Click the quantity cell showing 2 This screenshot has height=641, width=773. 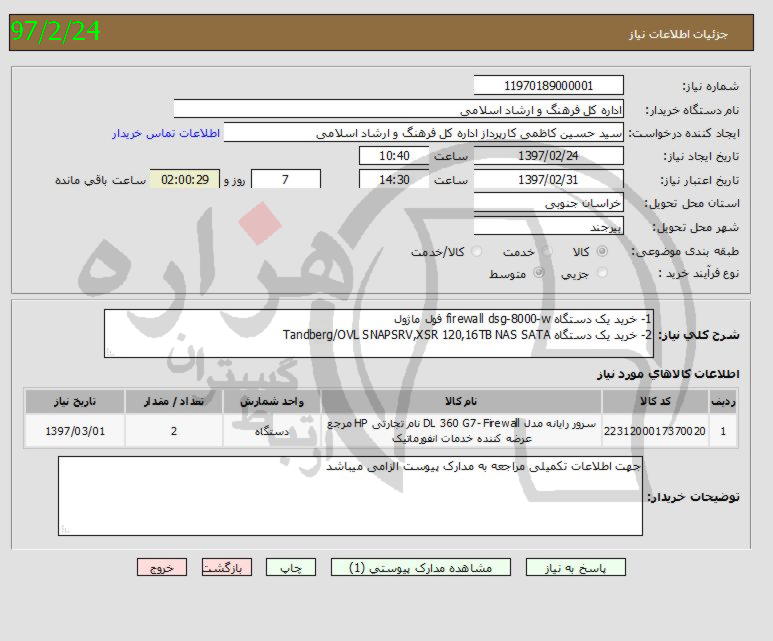[174, 431]
